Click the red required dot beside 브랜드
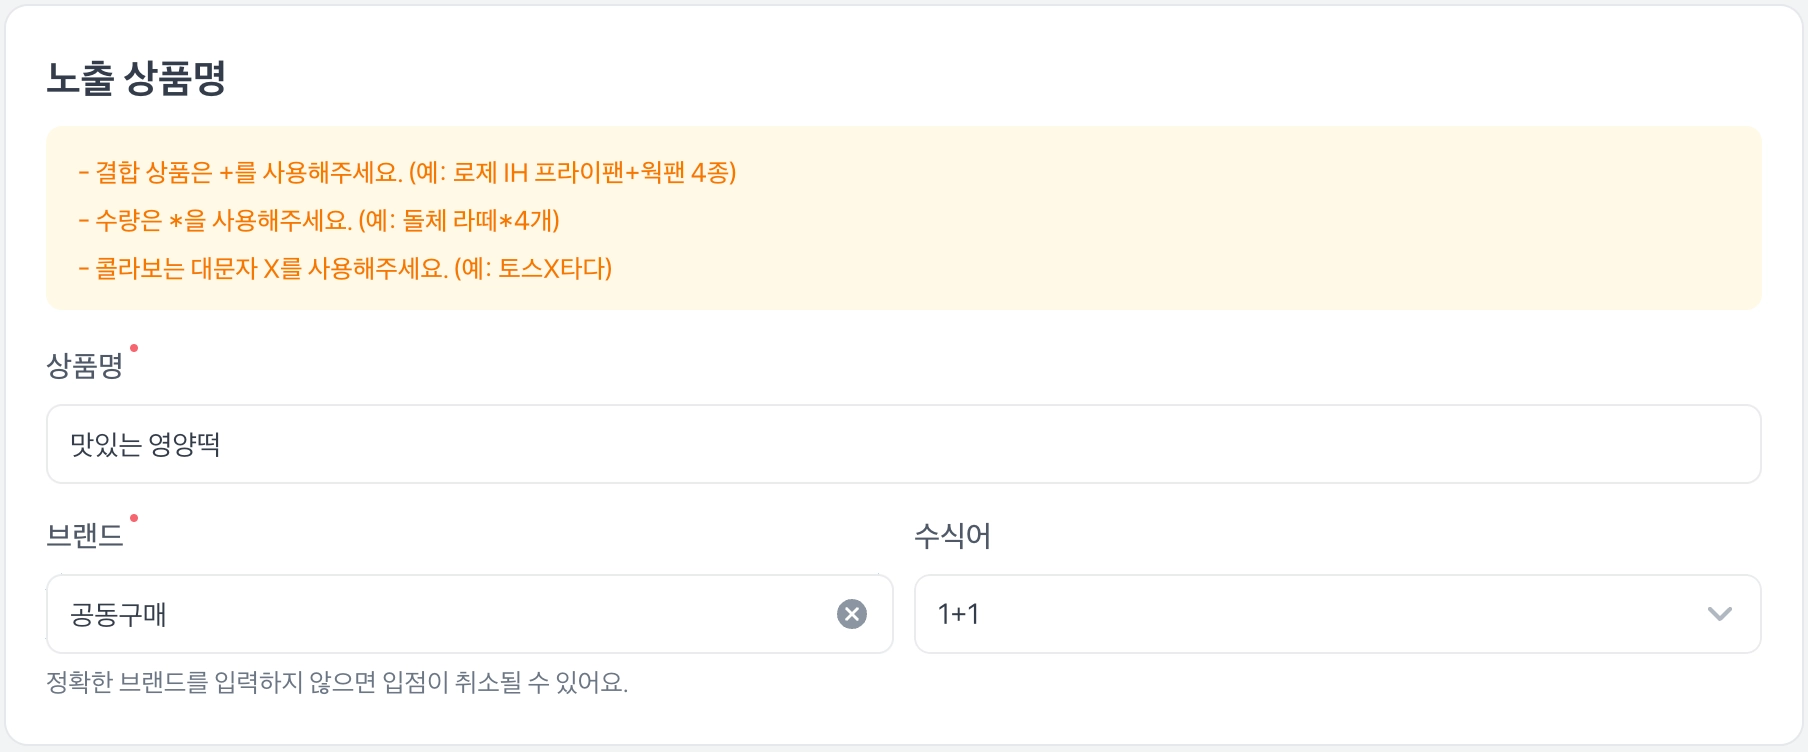Screen dimensions: 1808x752 pyautogui.click(x=134, y=518)
